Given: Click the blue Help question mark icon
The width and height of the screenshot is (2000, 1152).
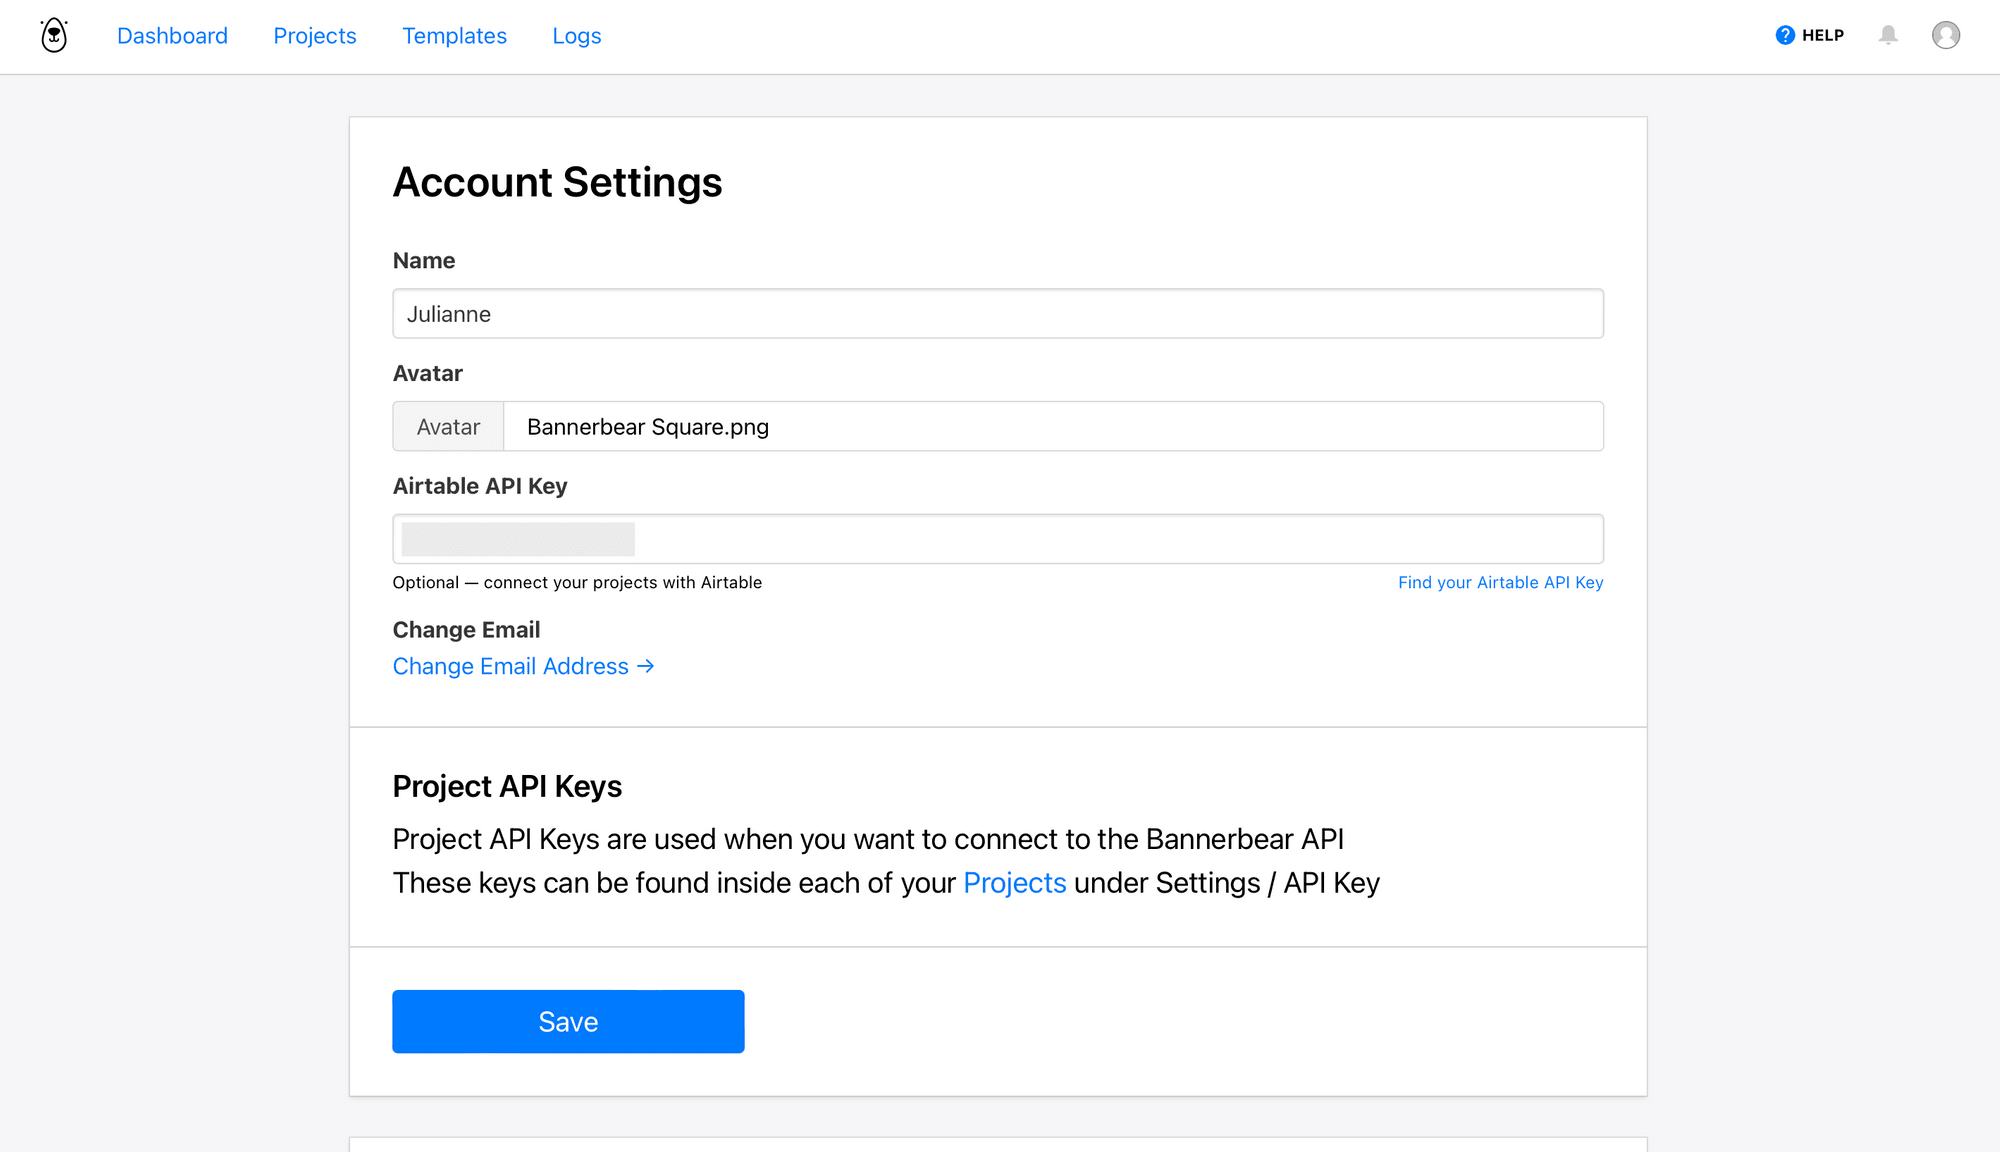Looking at the screenshot, I should point(1785,35).
